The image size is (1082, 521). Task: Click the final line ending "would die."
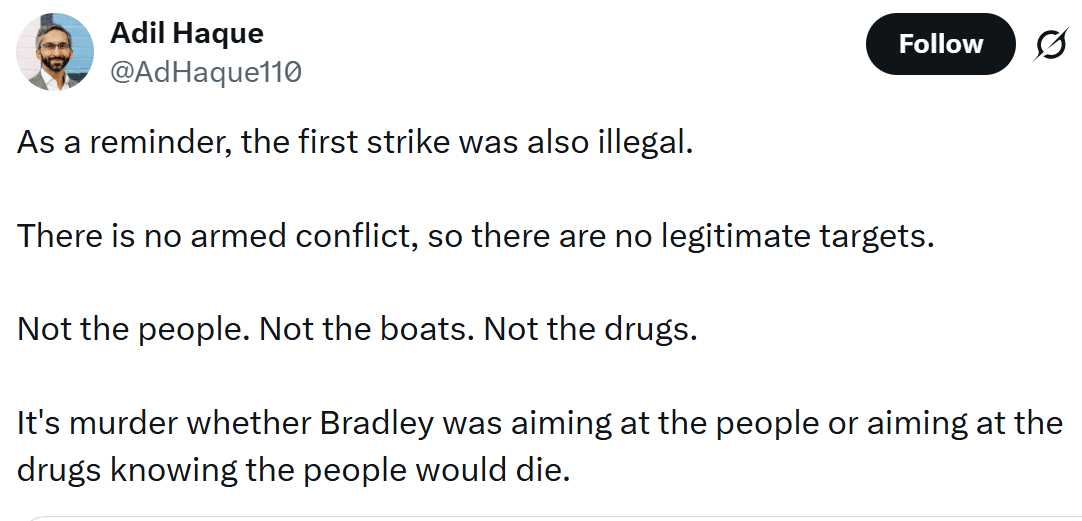[x=293, y=469]
